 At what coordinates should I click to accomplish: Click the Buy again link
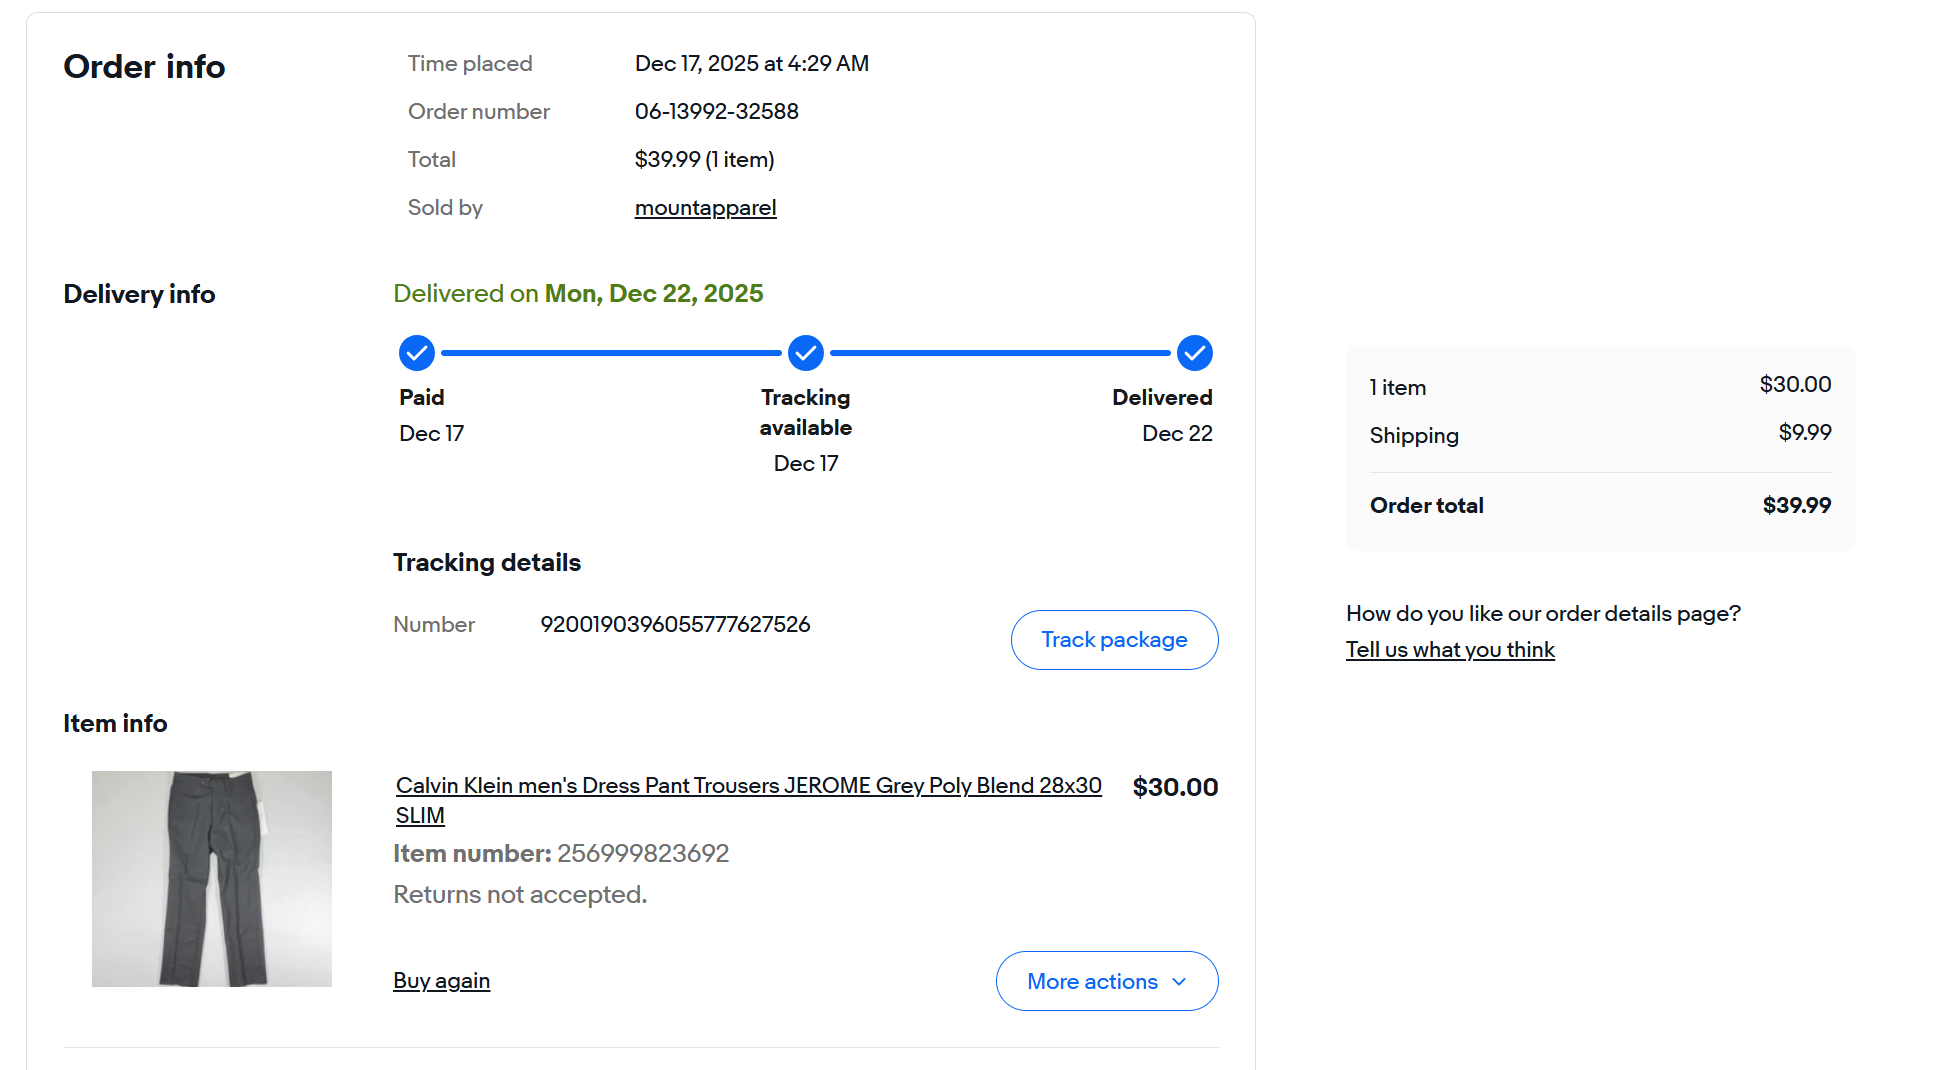441,981
